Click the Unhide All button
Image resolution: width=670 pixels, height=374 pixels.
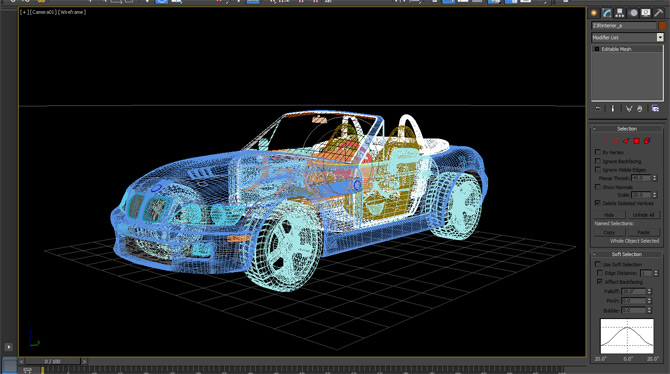pos(644,215)
